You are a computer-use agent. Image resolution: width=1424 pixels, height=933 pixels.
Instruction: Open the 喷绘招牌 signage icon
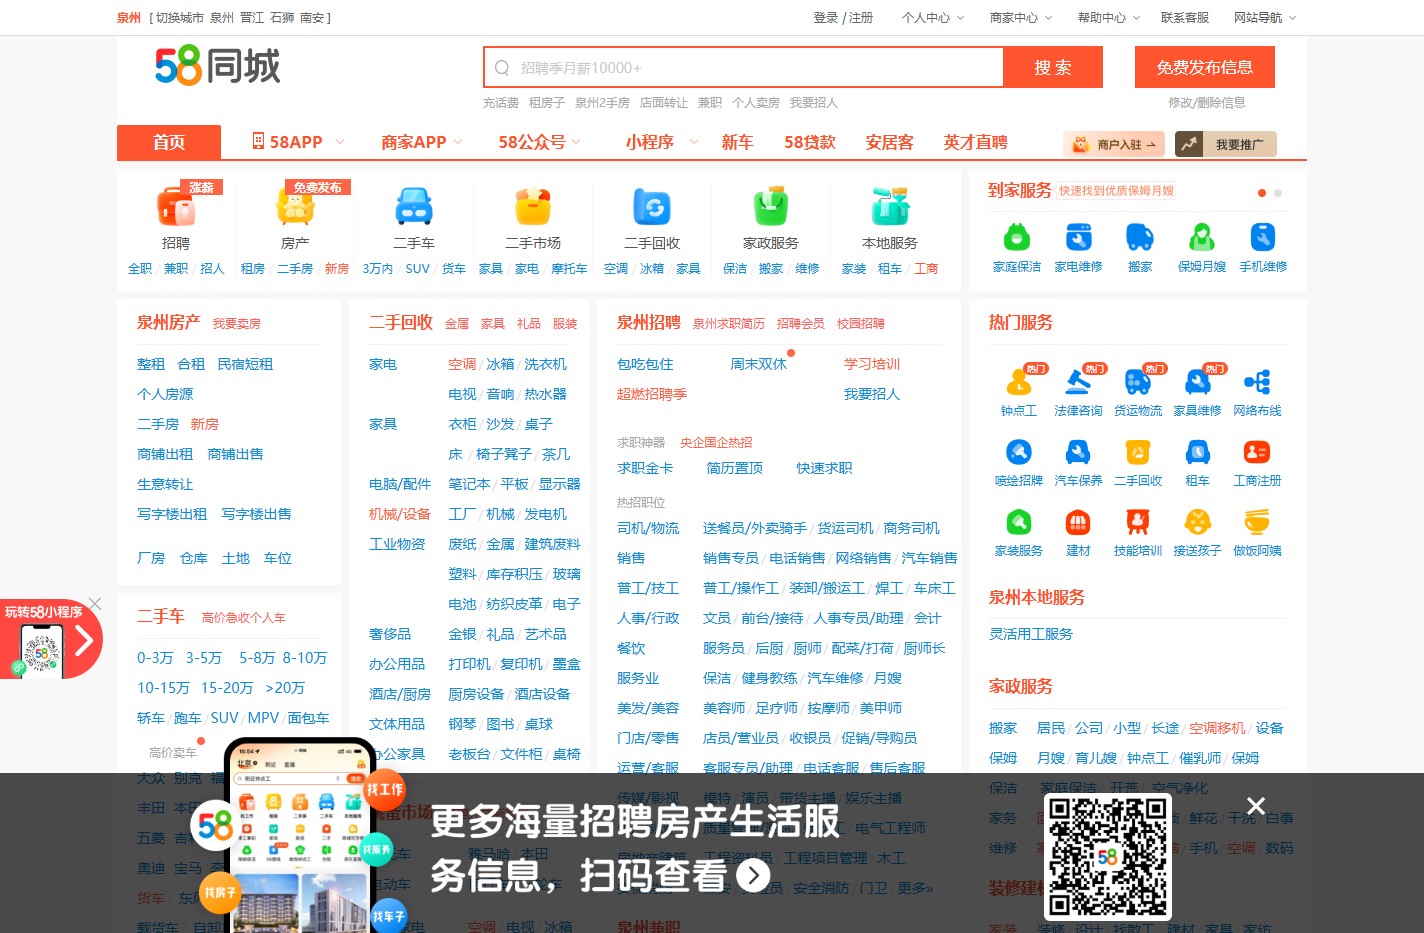pos(1019,452)
